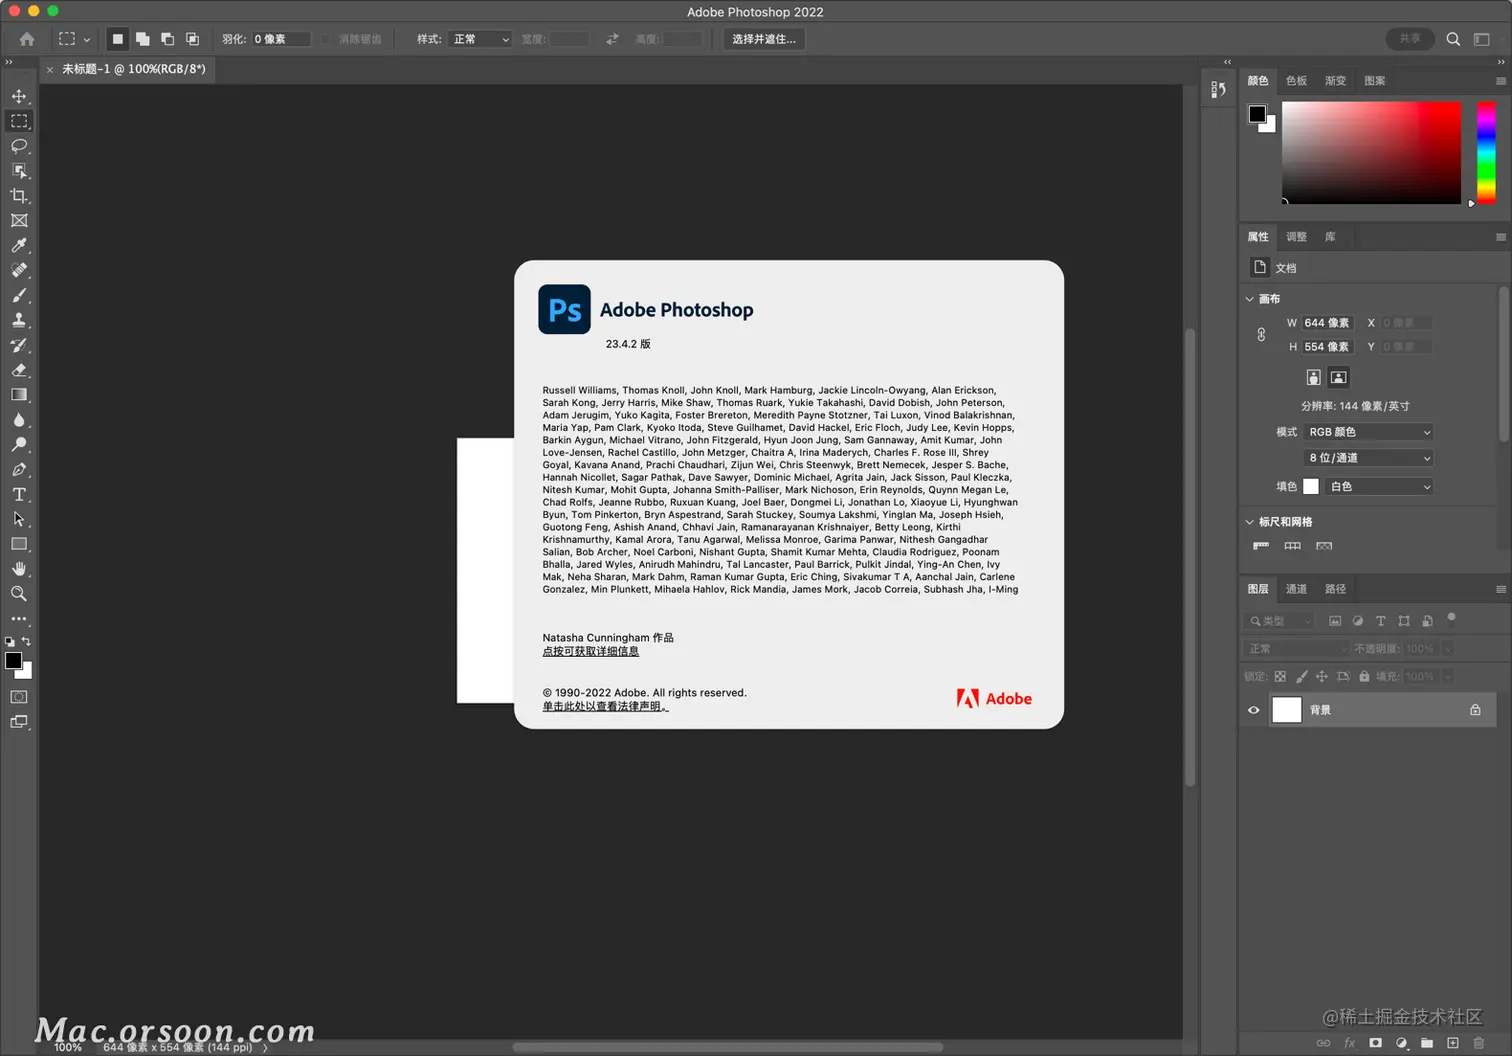
Task: Select the Object Selection tool
Action: (19, 171)
